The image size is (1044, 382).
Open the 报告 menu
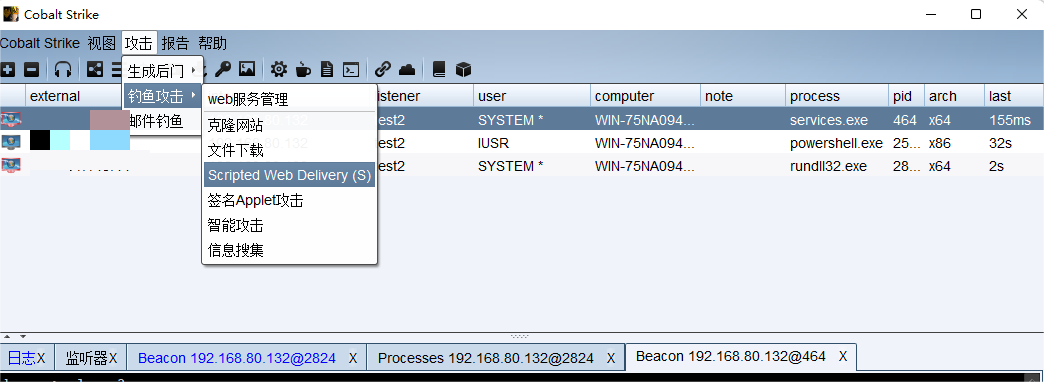175,44
